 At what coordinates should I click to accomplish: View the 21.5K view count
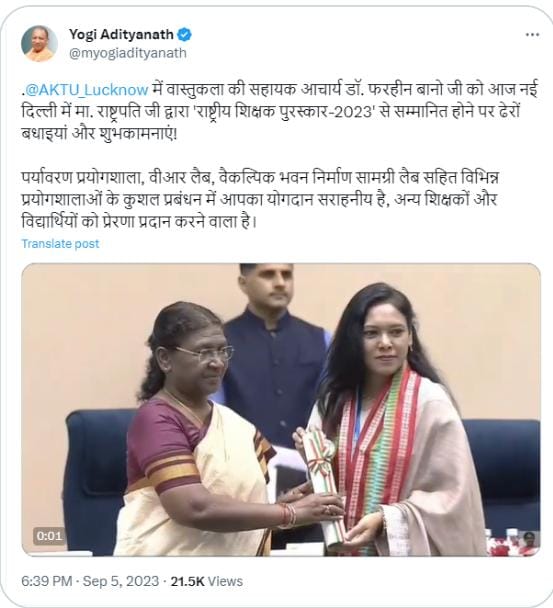tap(187, 581)
